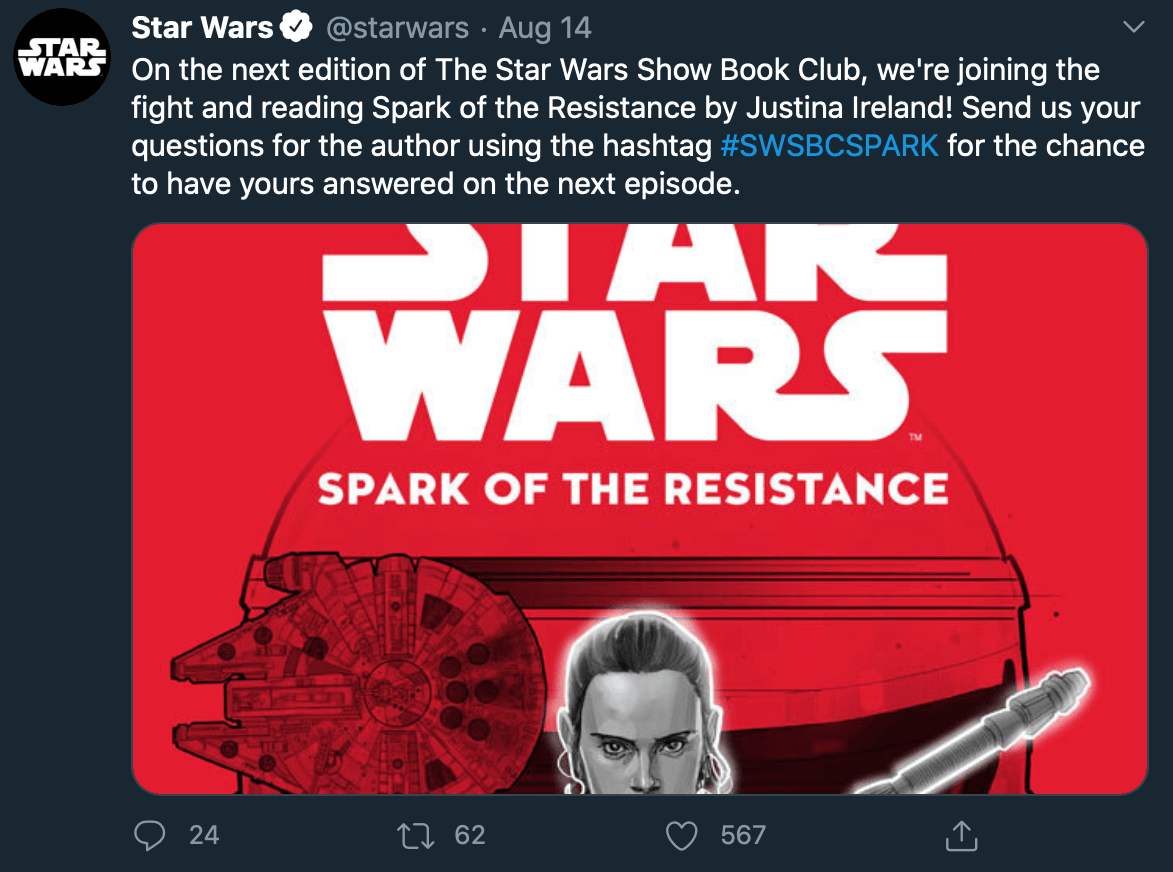Click the blue verified badge

pos(296,28)
